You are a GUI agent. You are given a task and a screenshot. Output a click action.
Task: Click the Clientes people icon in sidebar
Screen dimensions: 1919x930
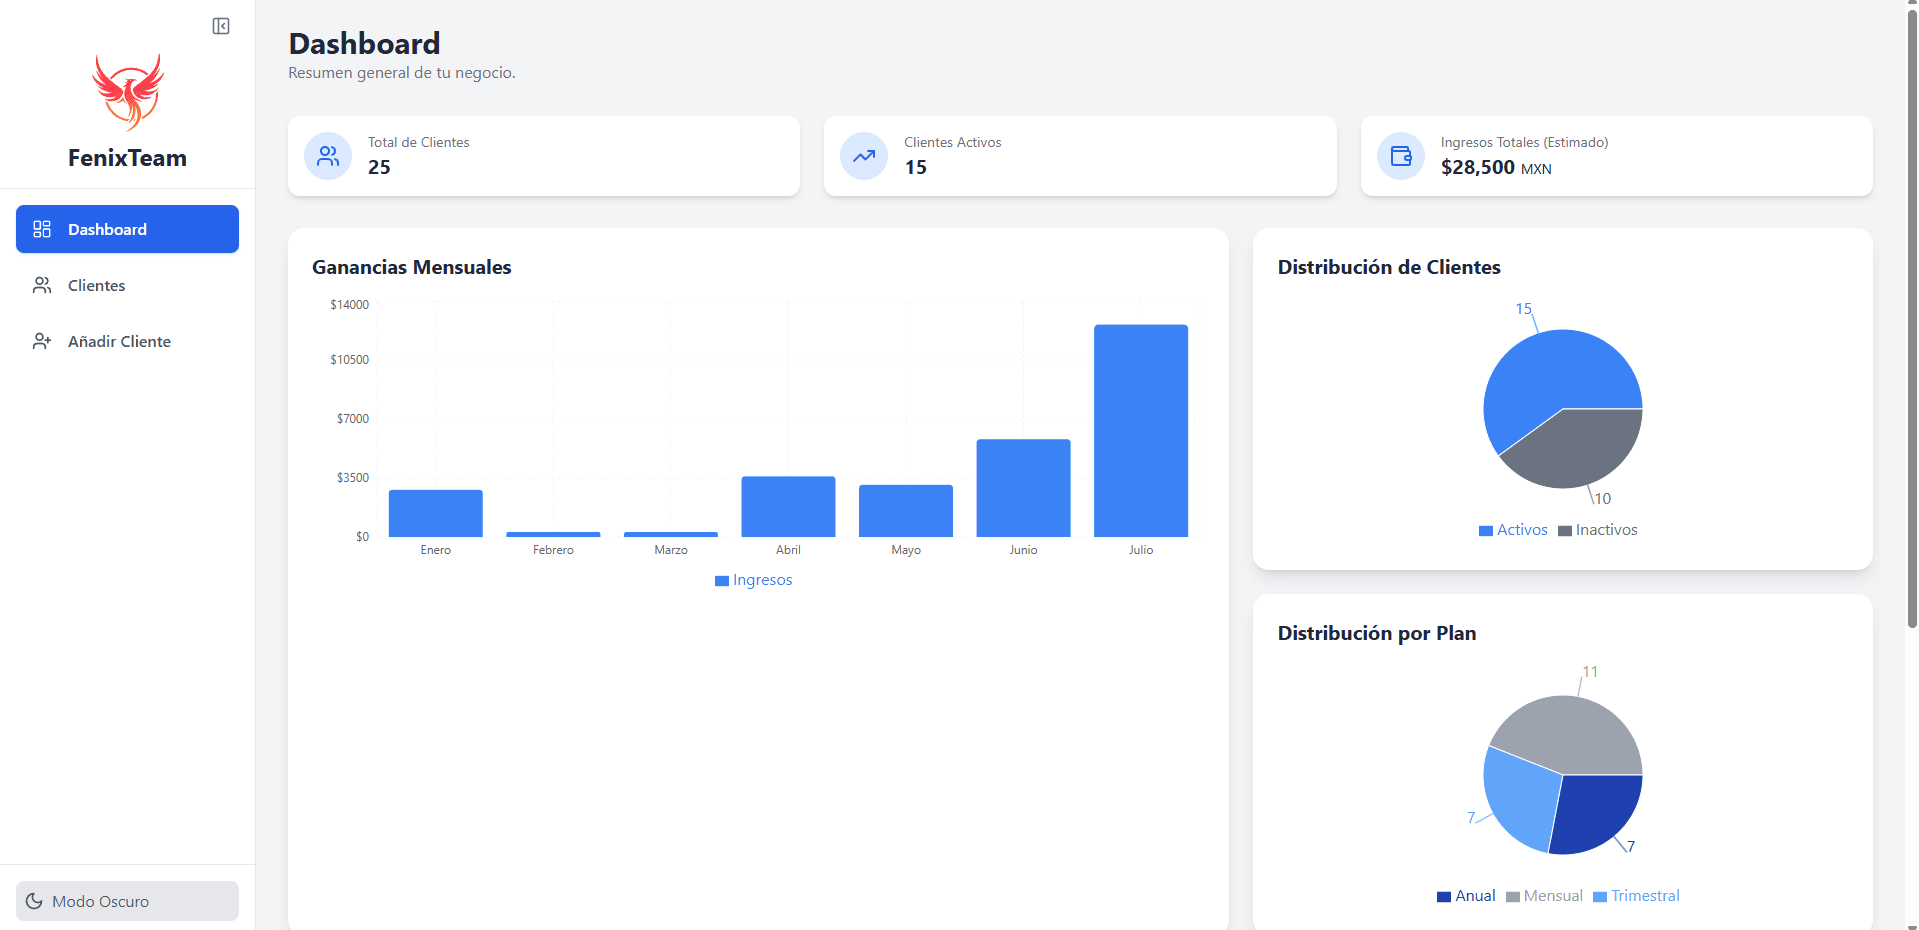pos(42,285)
